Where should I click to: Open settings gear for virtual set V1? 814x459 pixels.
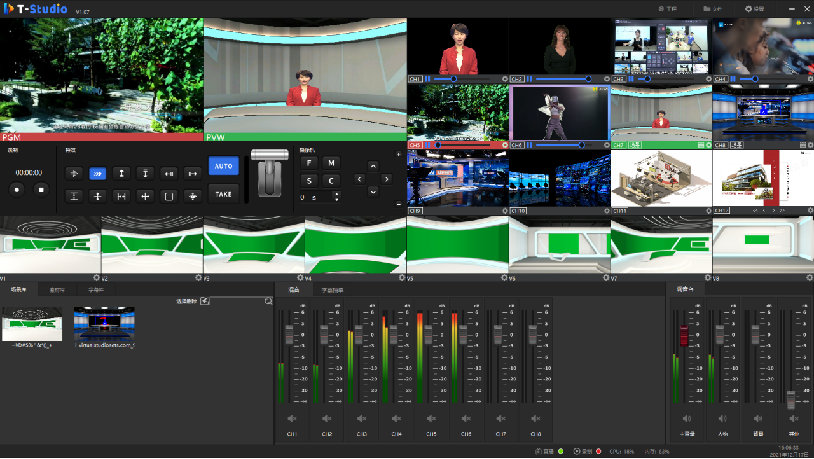pos(96,278)
